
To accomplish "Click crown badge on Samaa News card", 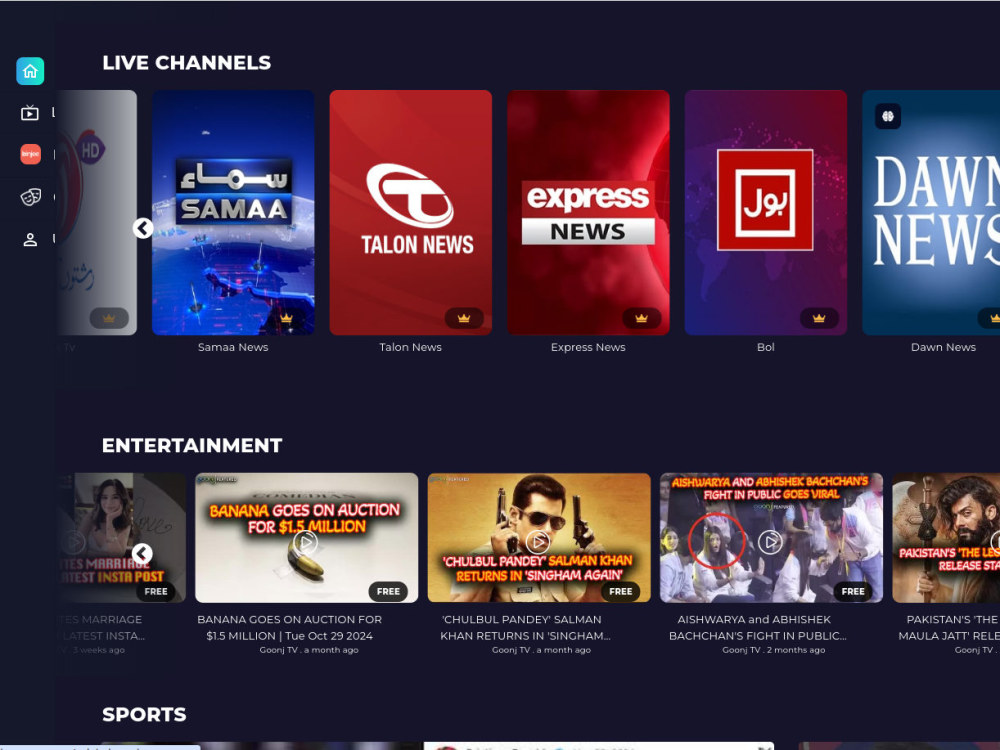I will pyautogui.click(x=286, y=318).
